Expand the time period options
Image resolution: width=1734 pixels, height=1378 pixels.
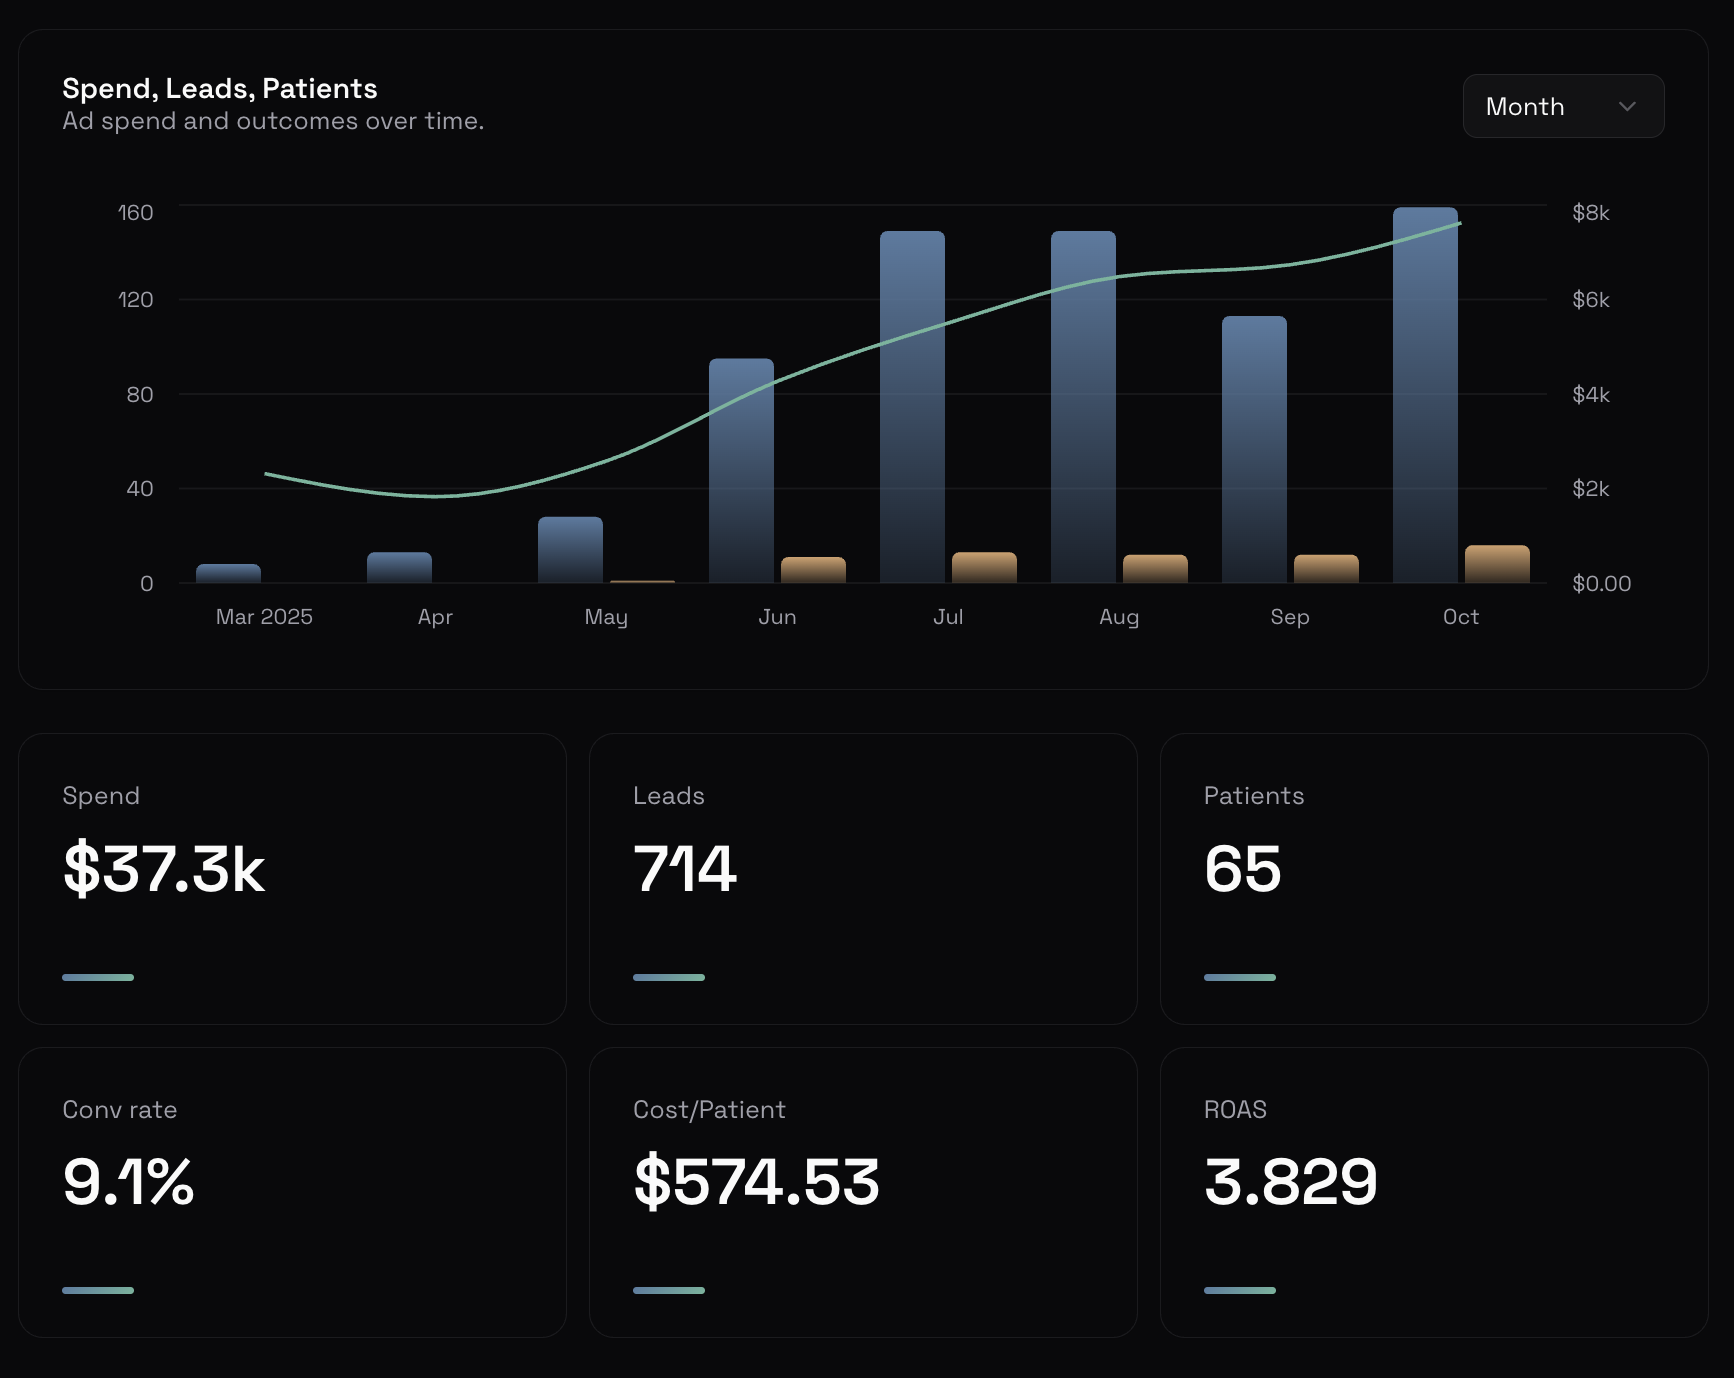(1561, 105)
